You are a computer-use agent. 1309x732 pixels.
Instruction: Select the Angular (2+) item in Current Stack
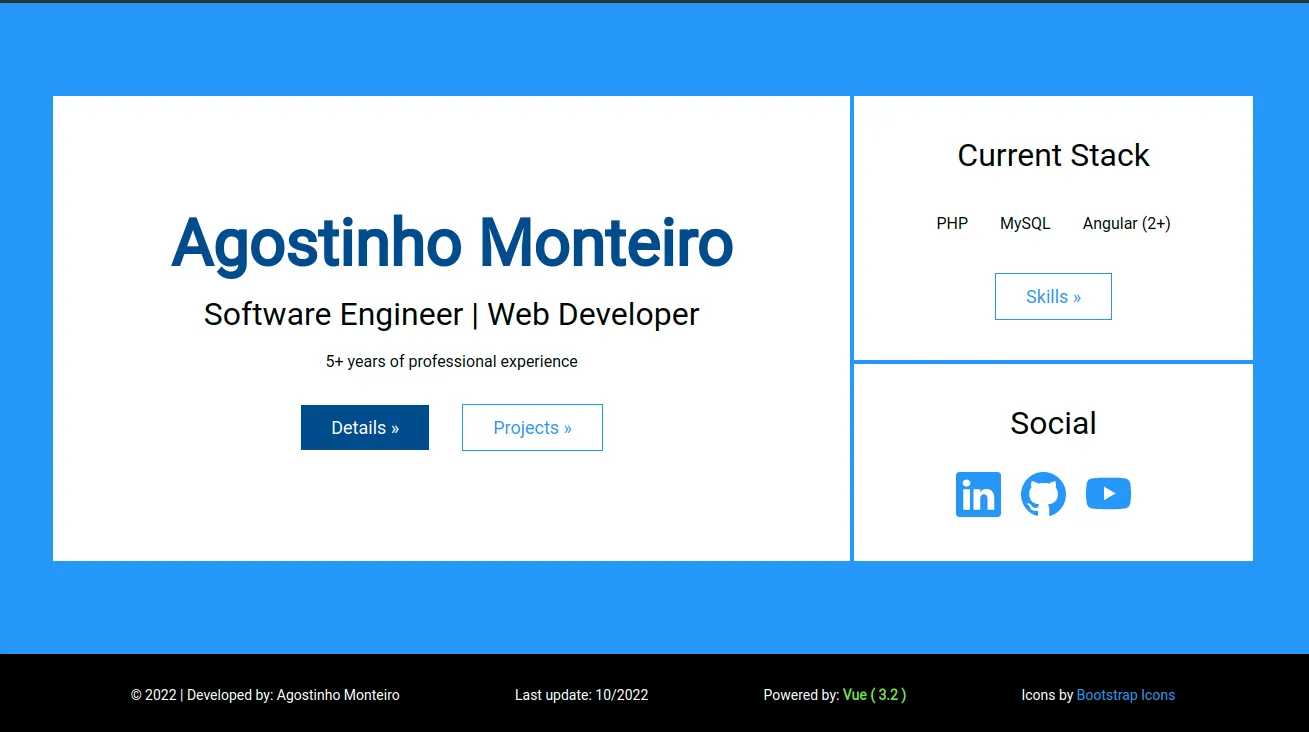point(1126,223)
